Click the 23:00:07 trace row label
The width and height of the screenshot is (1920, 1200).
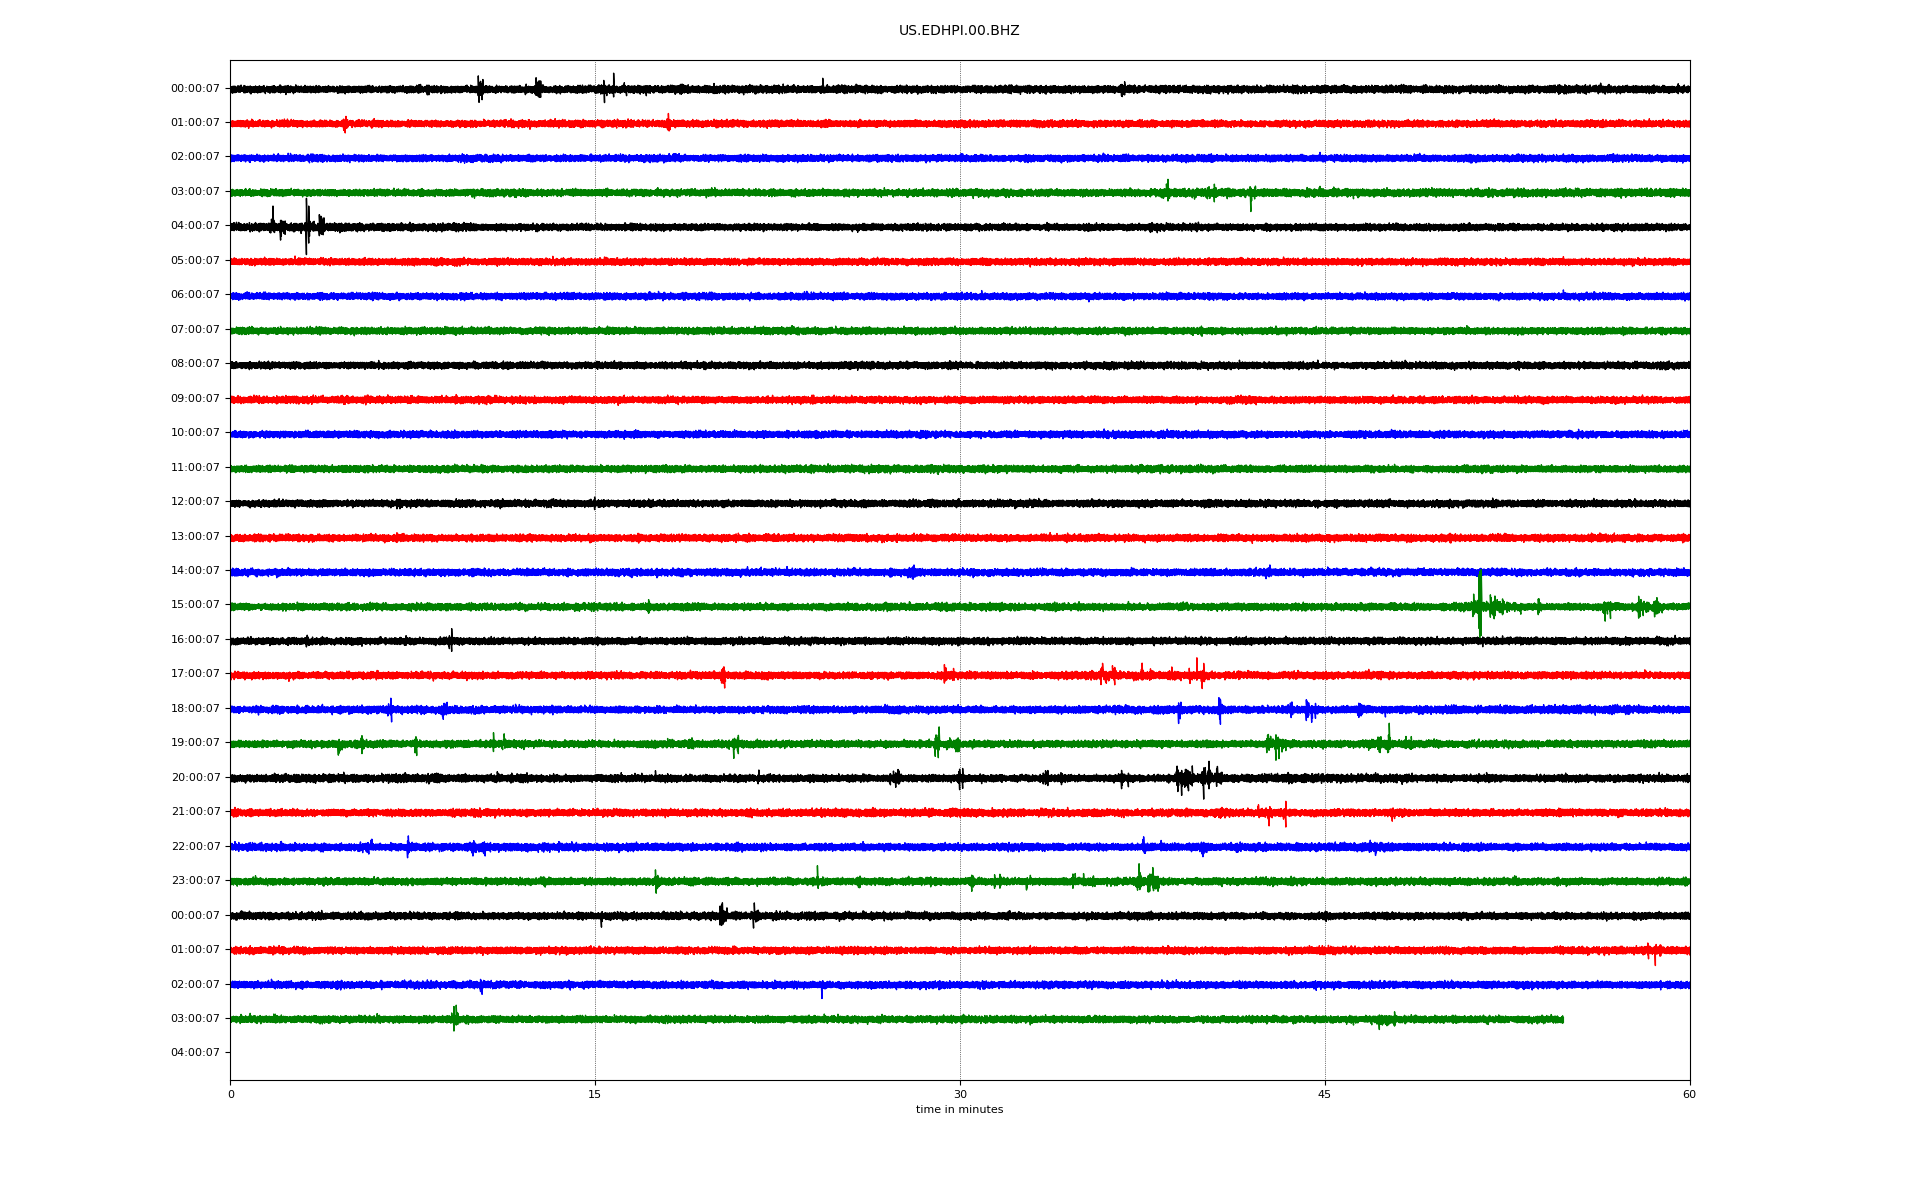[195, 881]
